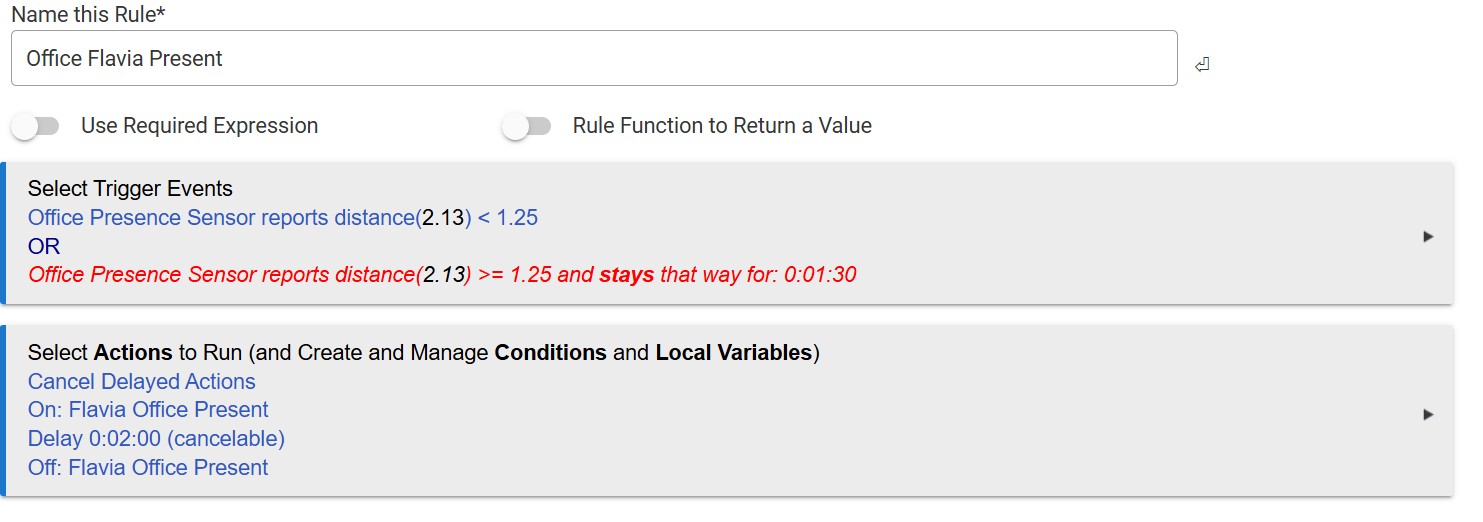Open the distance < 1.25 trigger
Viewport: 1483px width, 522px height.
point(283,218)
